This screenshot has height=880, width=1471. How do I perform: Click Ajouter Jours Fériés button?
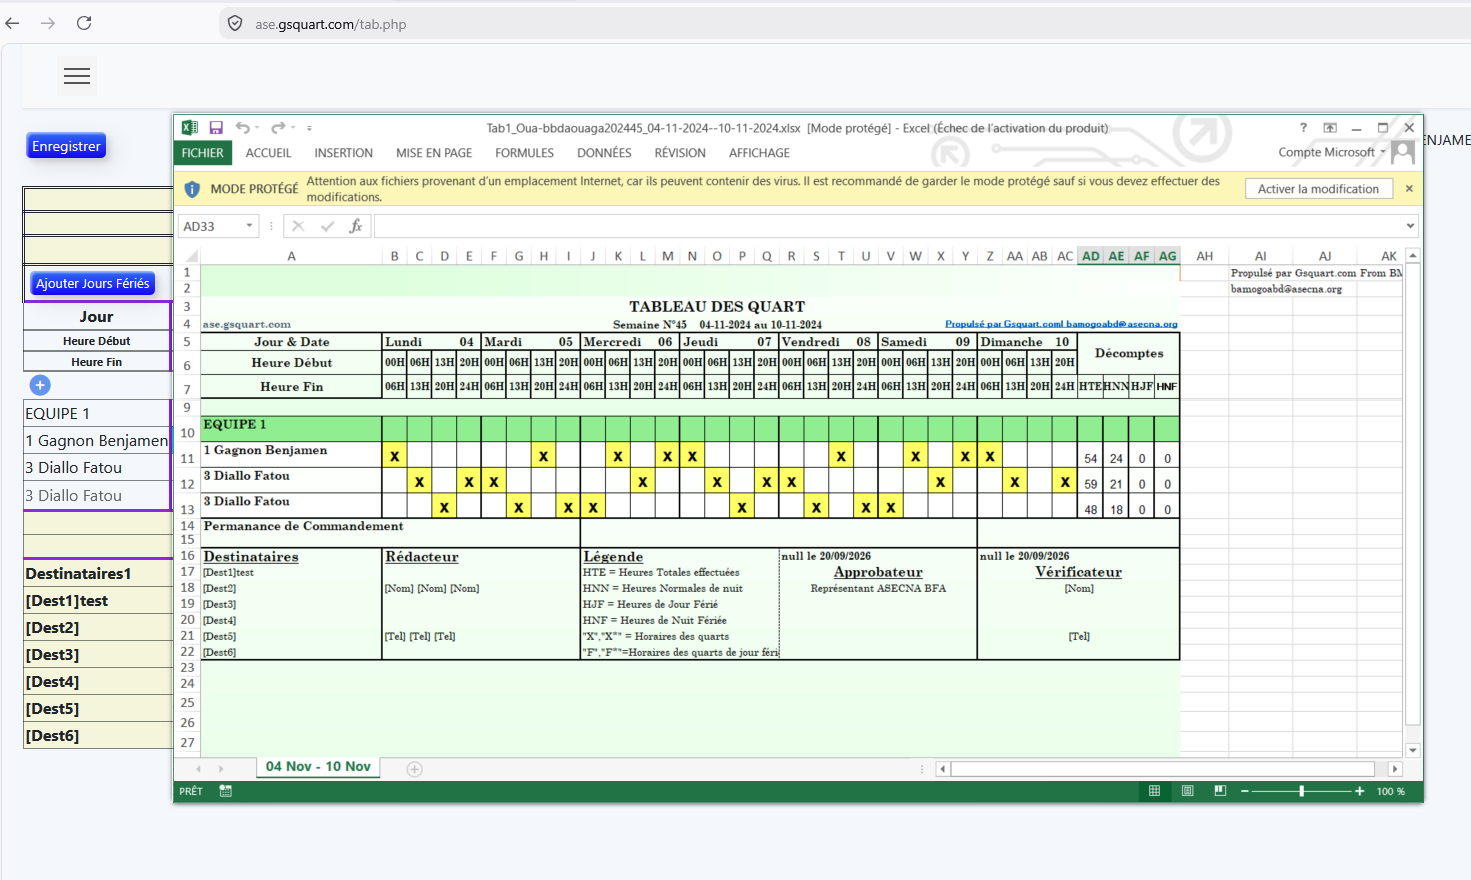(x=93, y=284)
